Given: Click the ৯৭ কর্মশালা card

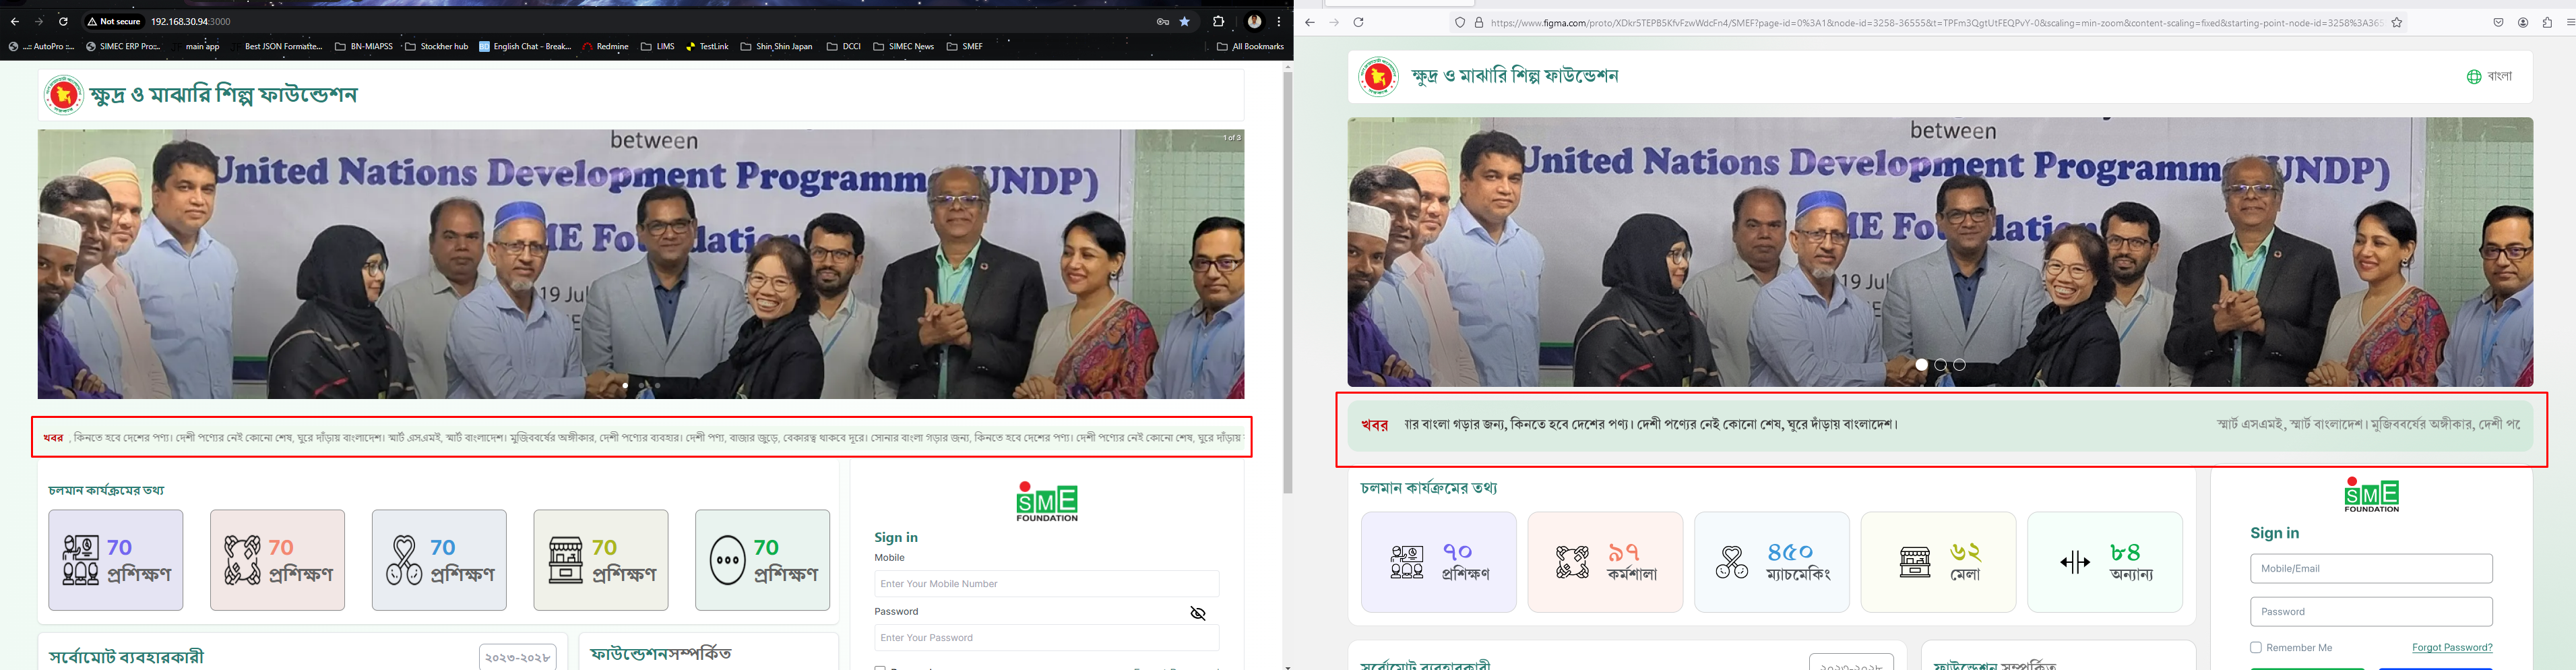Looking at the screenshot, I should point(1605,562).
